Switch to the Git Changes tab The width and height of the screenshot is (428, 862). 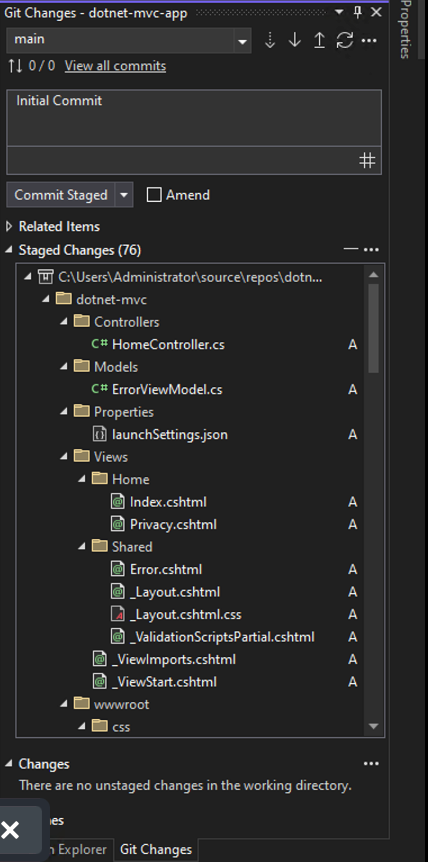tap(155, 849)
